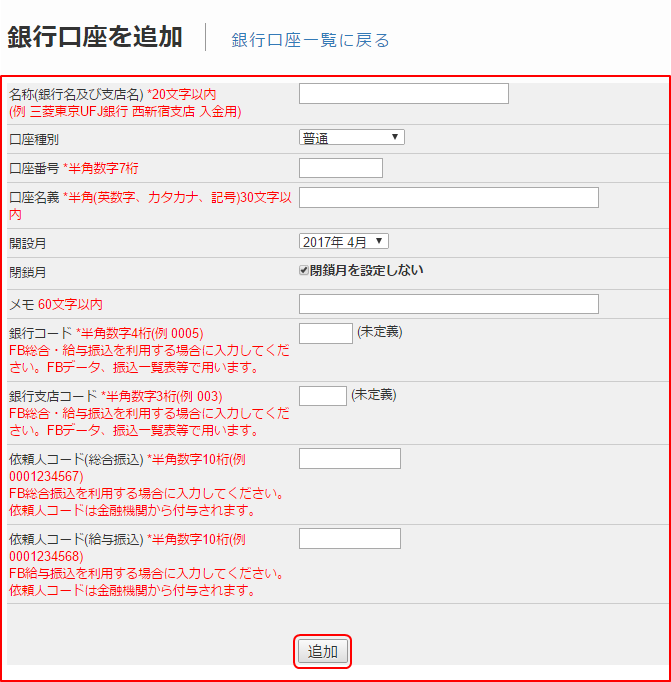Click the メモ input field
The image size is (671, 682).
pyautogui.click(x=448, y=304)
